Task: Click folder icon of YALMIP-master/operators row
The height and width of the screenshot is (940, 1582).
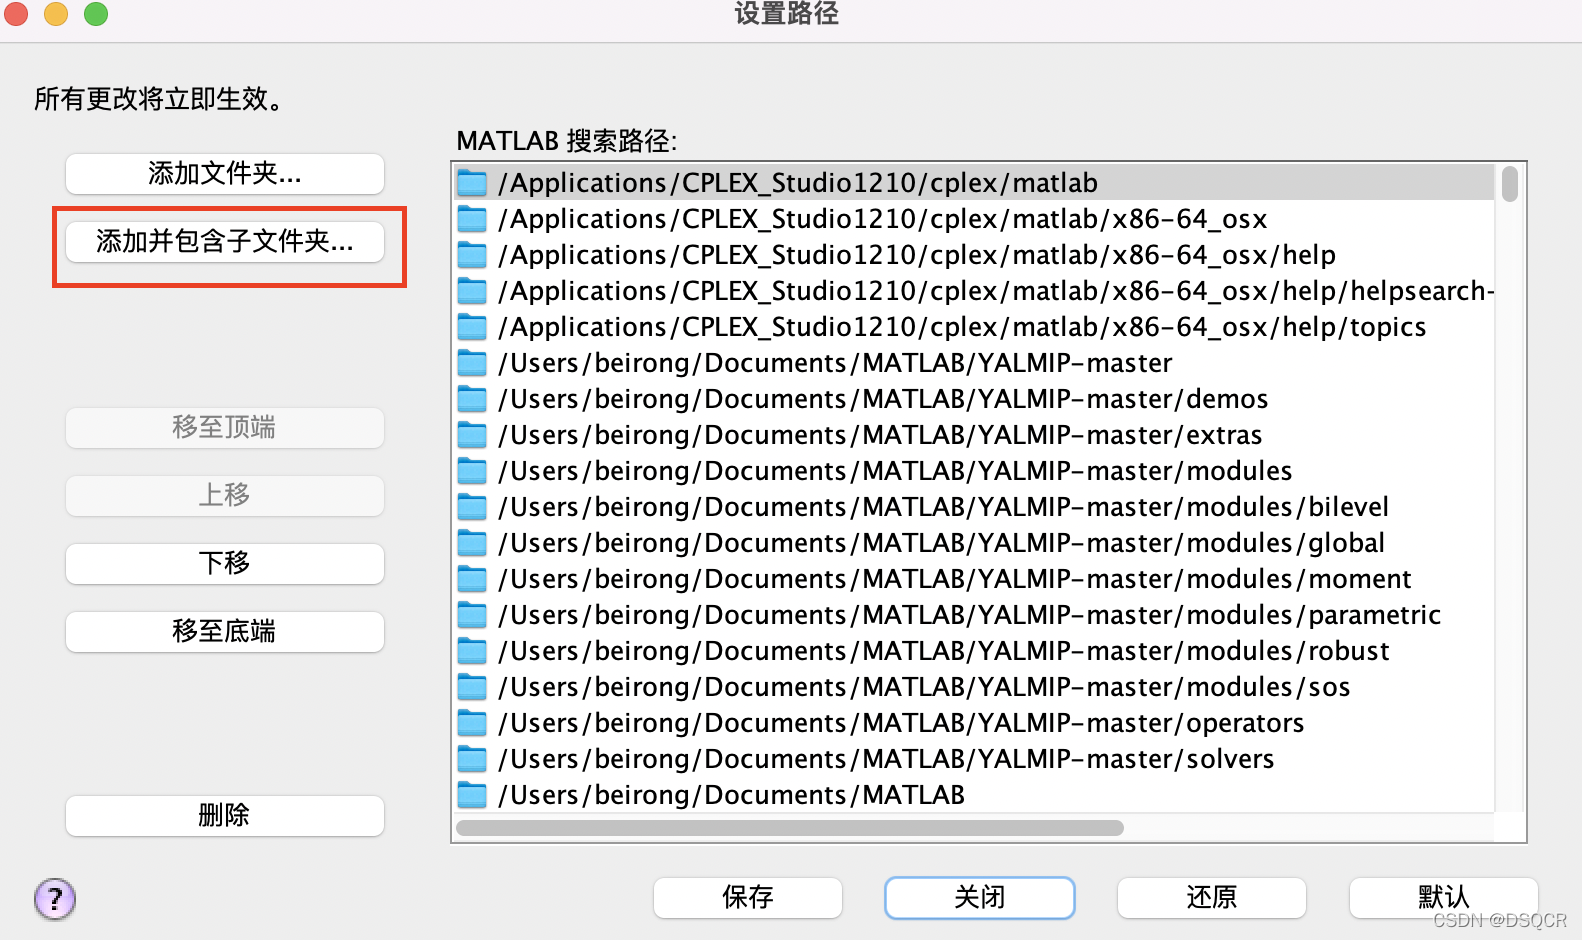Action: click(x=472, y=723)
